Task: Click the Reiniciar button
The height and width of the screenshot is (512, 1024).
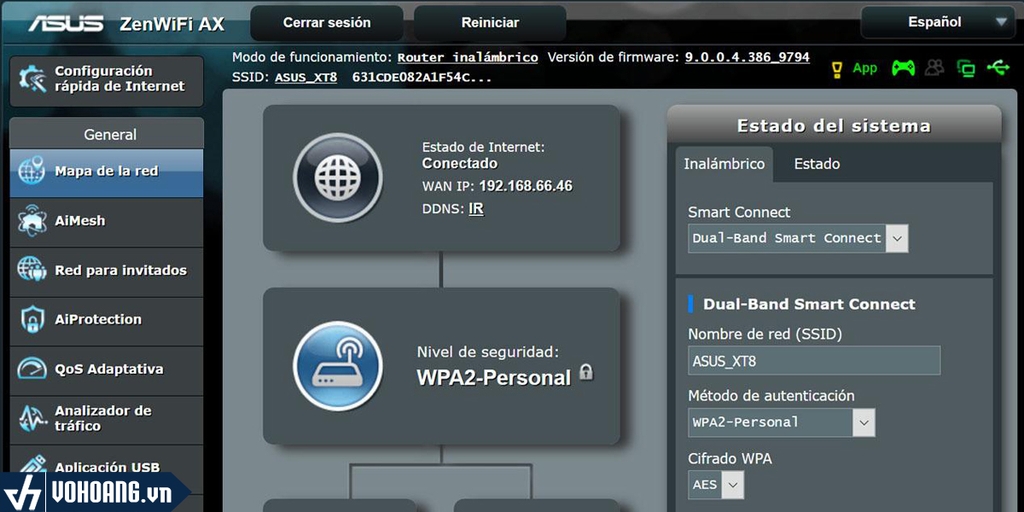Action: (490, 23)
